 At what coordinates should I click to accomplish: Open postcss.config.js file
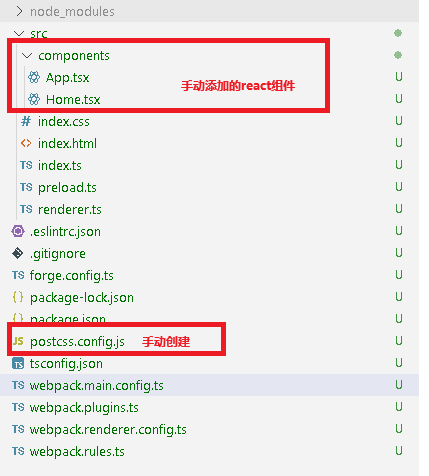[77, 342]
